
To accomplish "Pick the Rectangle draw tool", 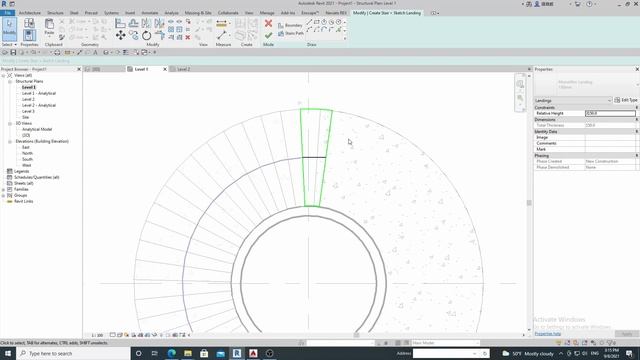I will (317, 22).
